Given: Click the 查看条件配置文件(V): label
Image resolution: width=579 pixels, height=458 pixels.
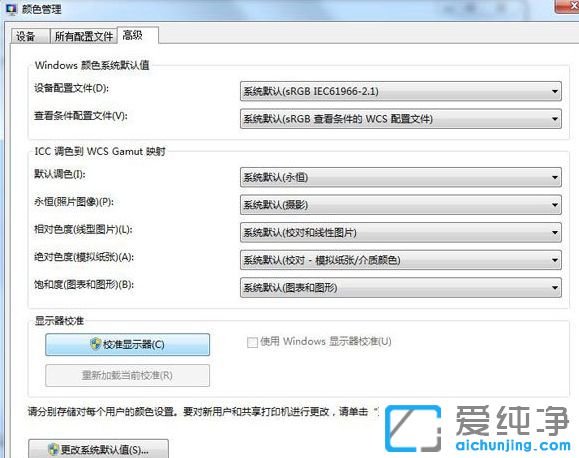Looking at the screenshot, I should coord(81,116).
